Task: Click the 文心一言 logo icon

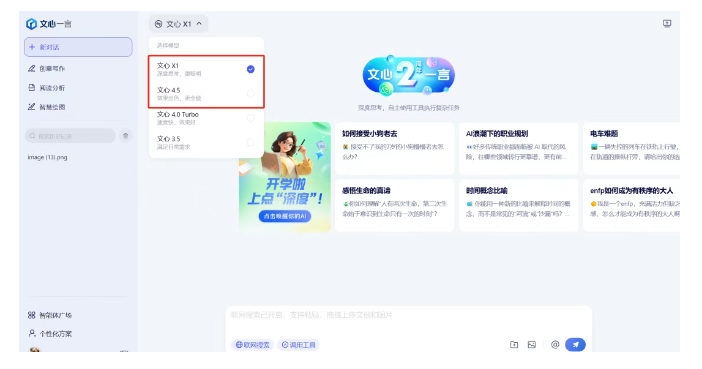Action: [31, 24]
